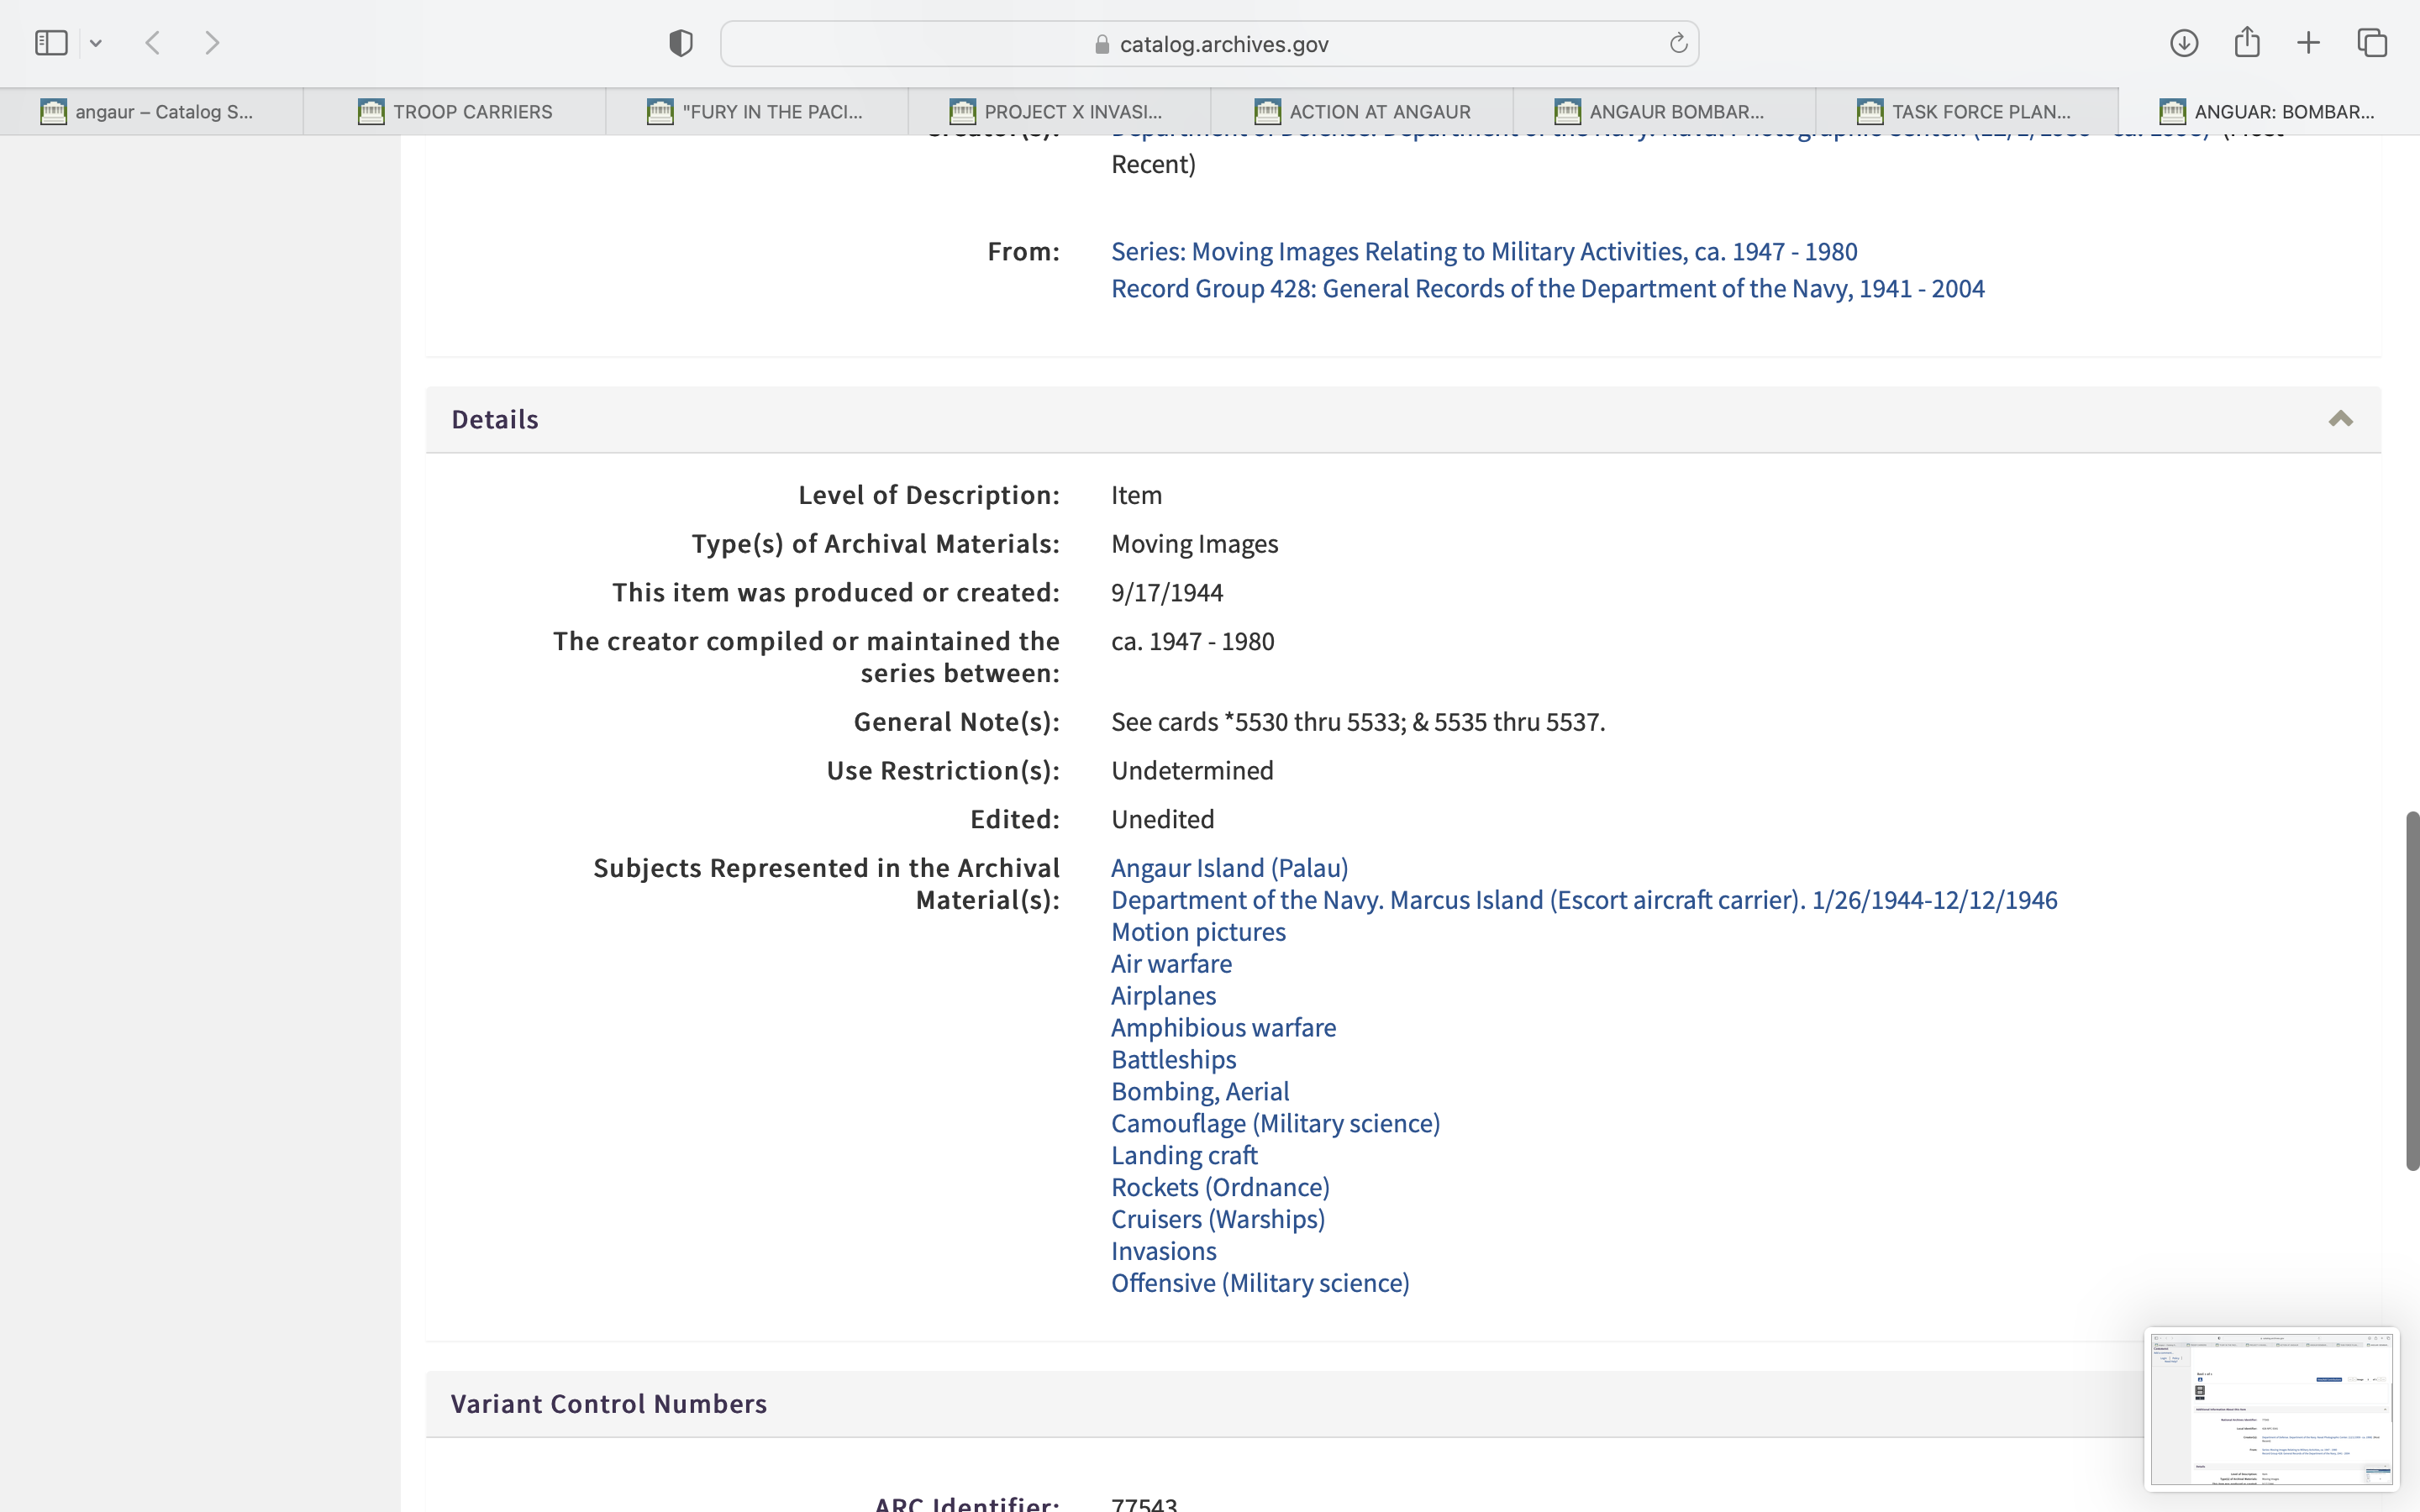Open the Angaur Island (Palau) subject link
Screen dimensions: 2420x1512
click(x=1229, y=867)
